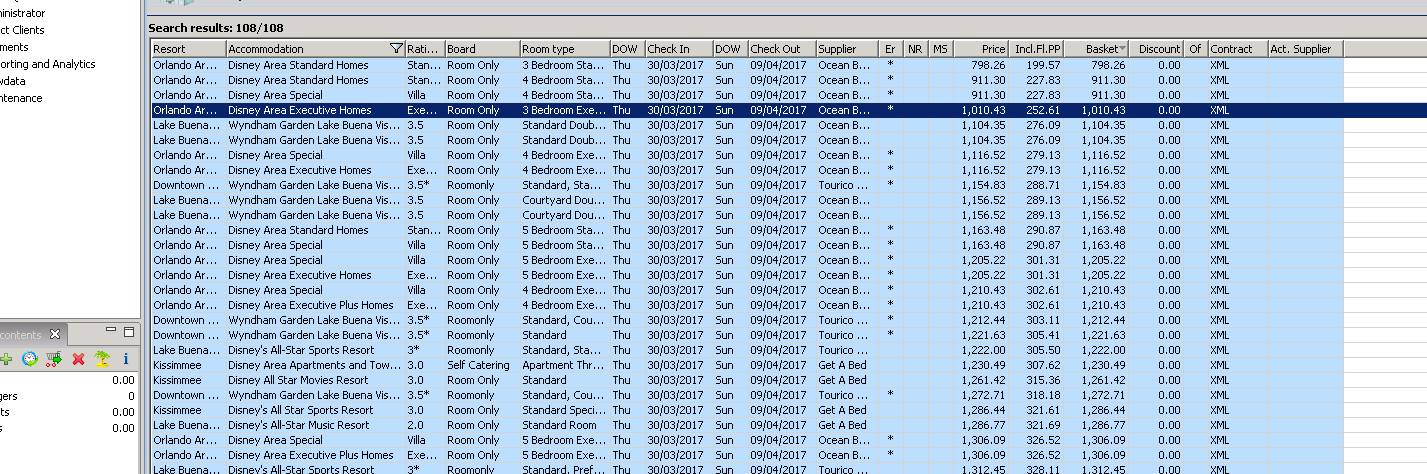This screenshot has width=1427, height=474.
Task: Click the Incl.Fl.PP value 288.71
Action: tap(1043, 185)
